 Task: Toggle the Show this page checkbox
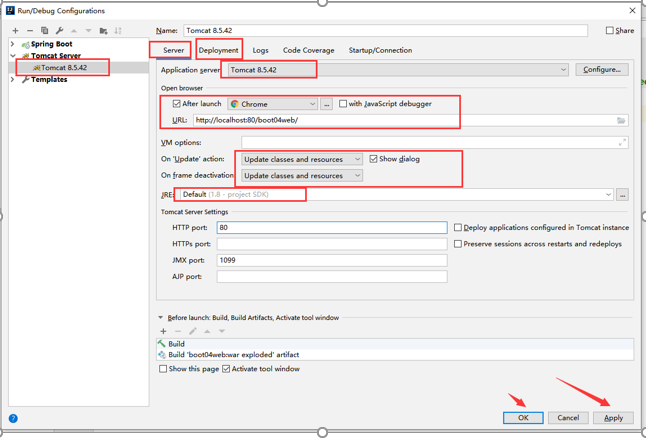(163, 369)
